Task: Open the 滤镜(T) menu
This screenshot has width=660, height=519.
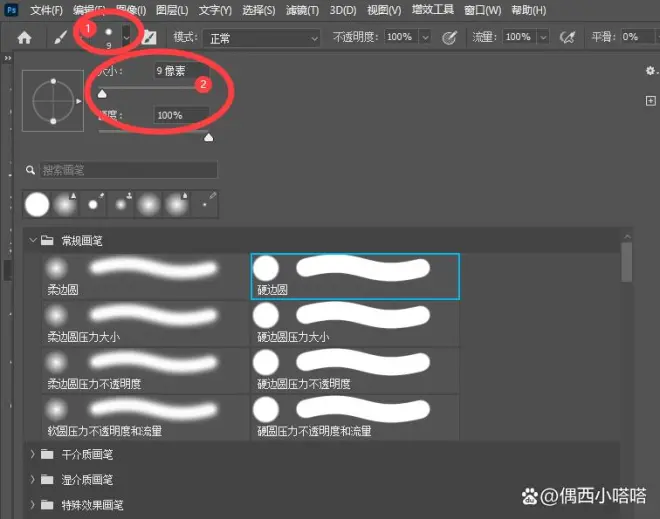Action: (302, 10)
